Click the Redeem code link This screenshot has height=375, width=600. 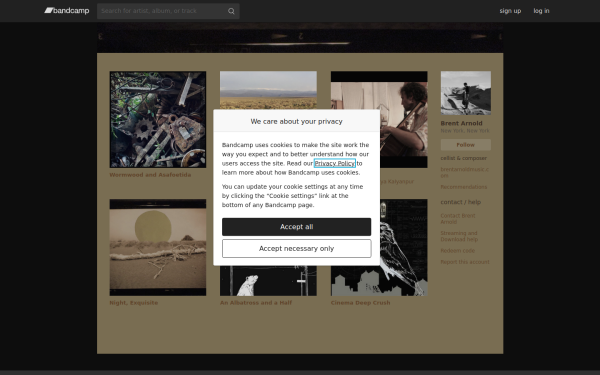coord(458,251)
